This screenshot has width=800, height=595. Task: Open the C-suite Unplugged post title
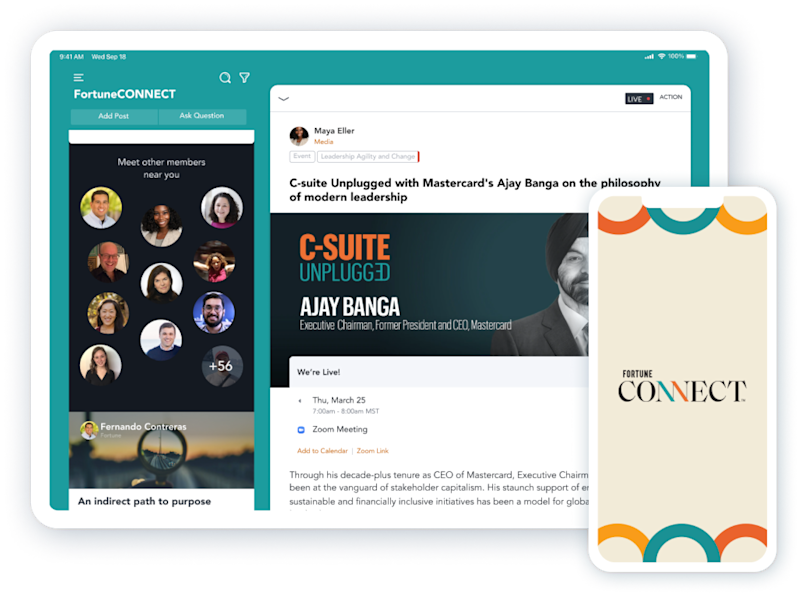[474, 190]
